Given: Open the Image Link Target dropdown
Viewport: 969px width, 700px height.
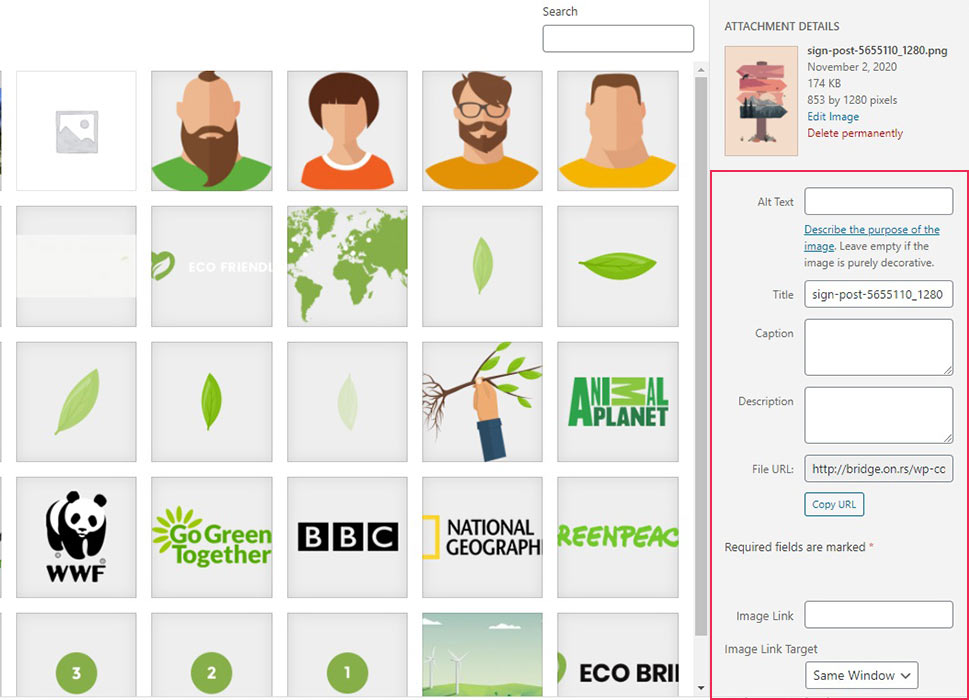Looking at the screenshot, I should [861, 675].
